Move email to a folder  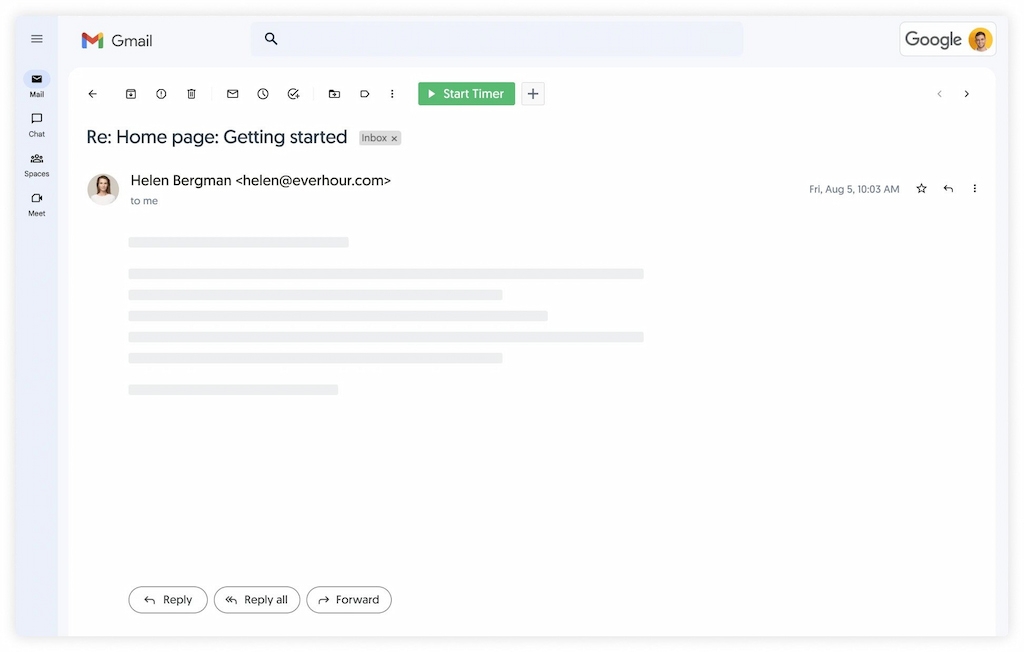coord(334,94)
